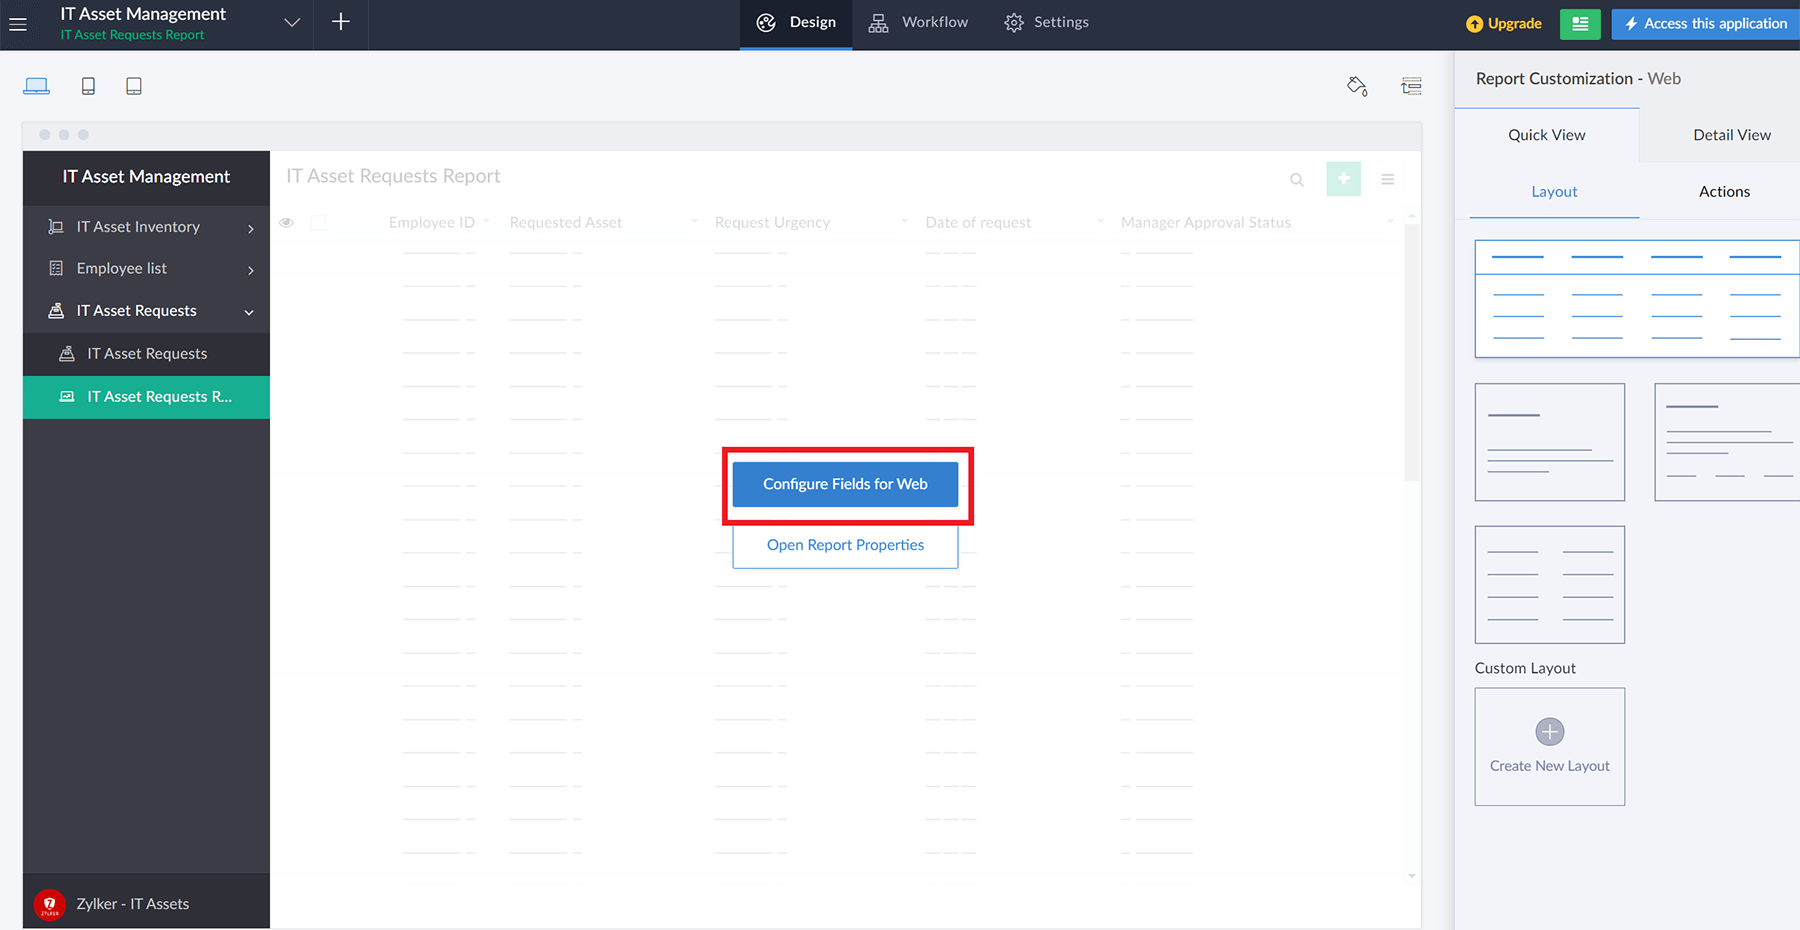Viewport: 1800px width, 930px height.
Task: Open Requested Asset column dropdown
Action: 694,221
